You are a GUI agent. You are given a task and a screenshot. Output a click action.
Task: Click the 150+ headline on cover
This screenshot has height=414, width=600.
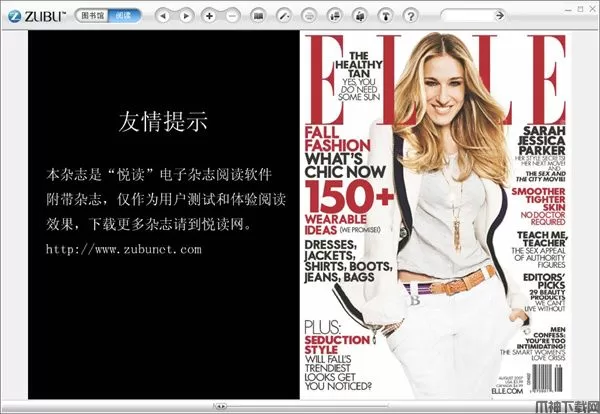pos(349,196)
